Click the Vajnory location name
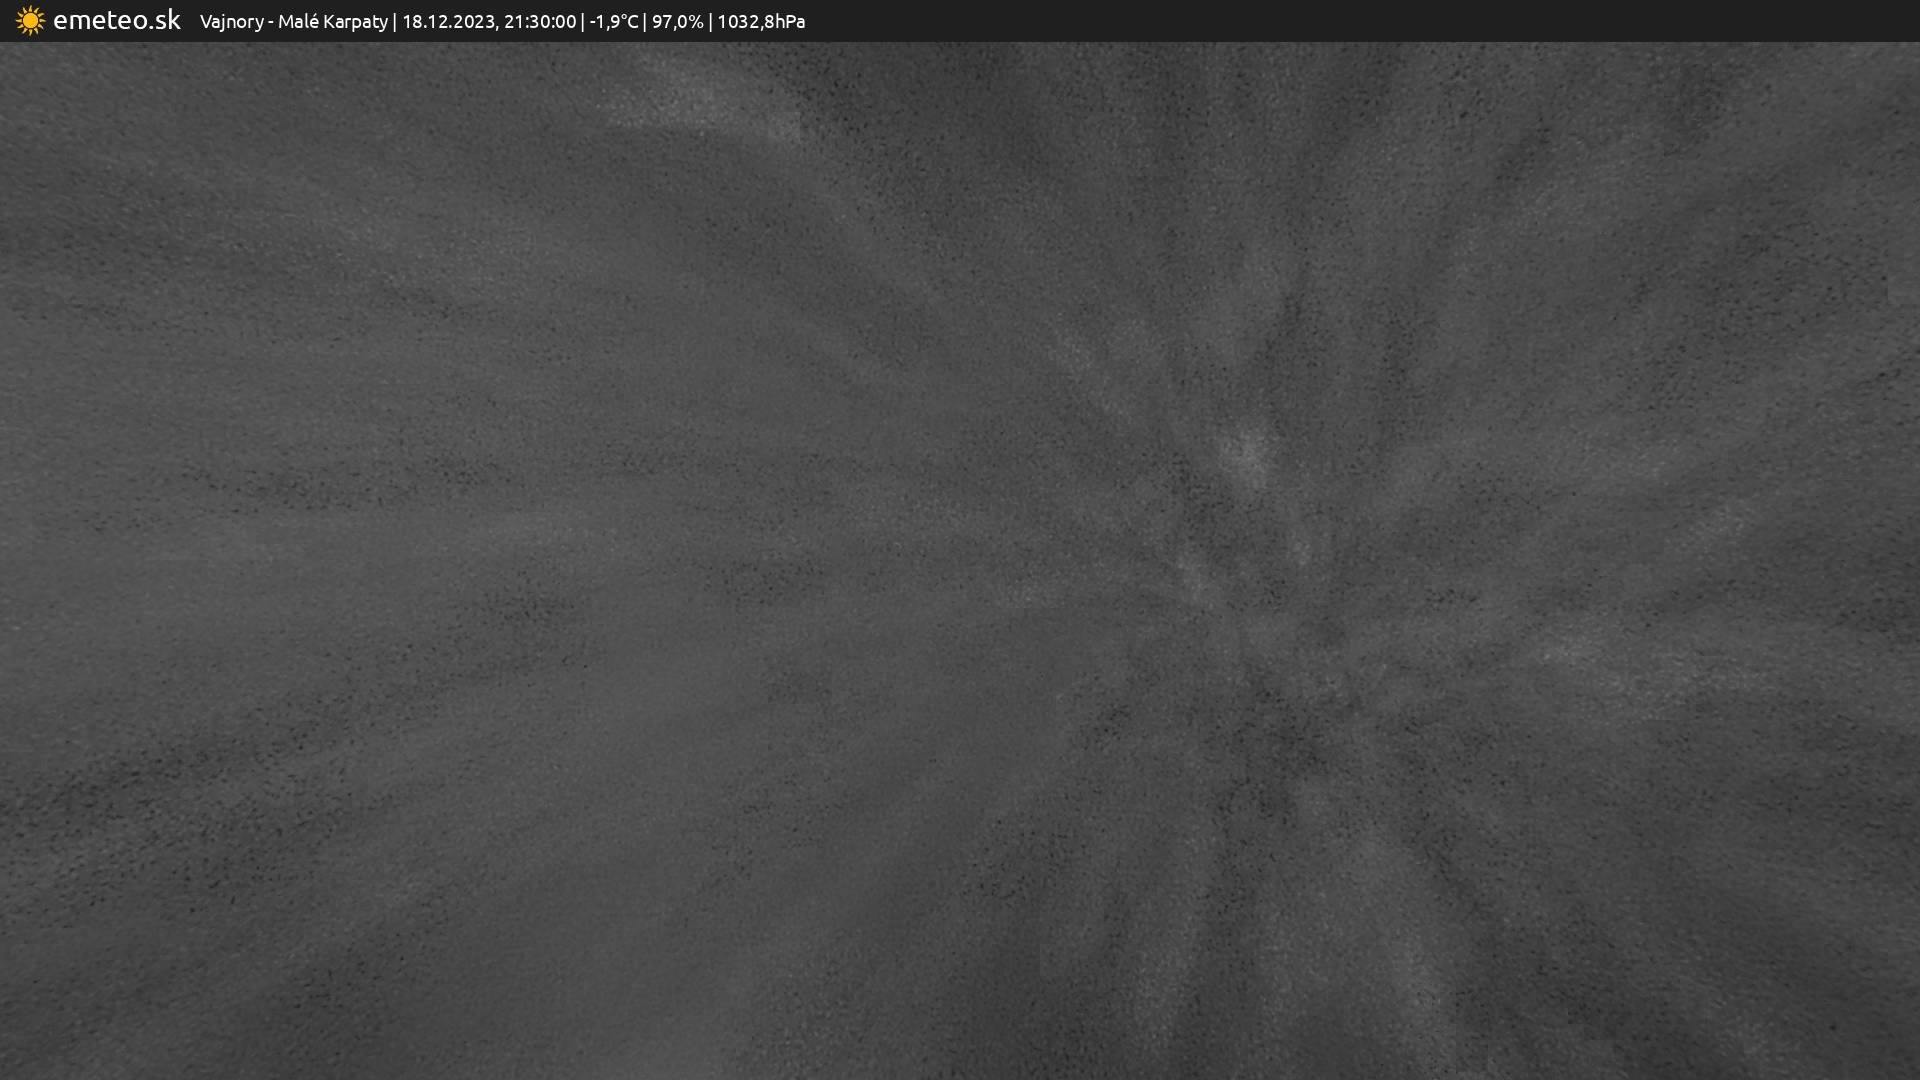Image resolution: width=1920 pixels, height=1080 pixels. (x=231, y=21)
